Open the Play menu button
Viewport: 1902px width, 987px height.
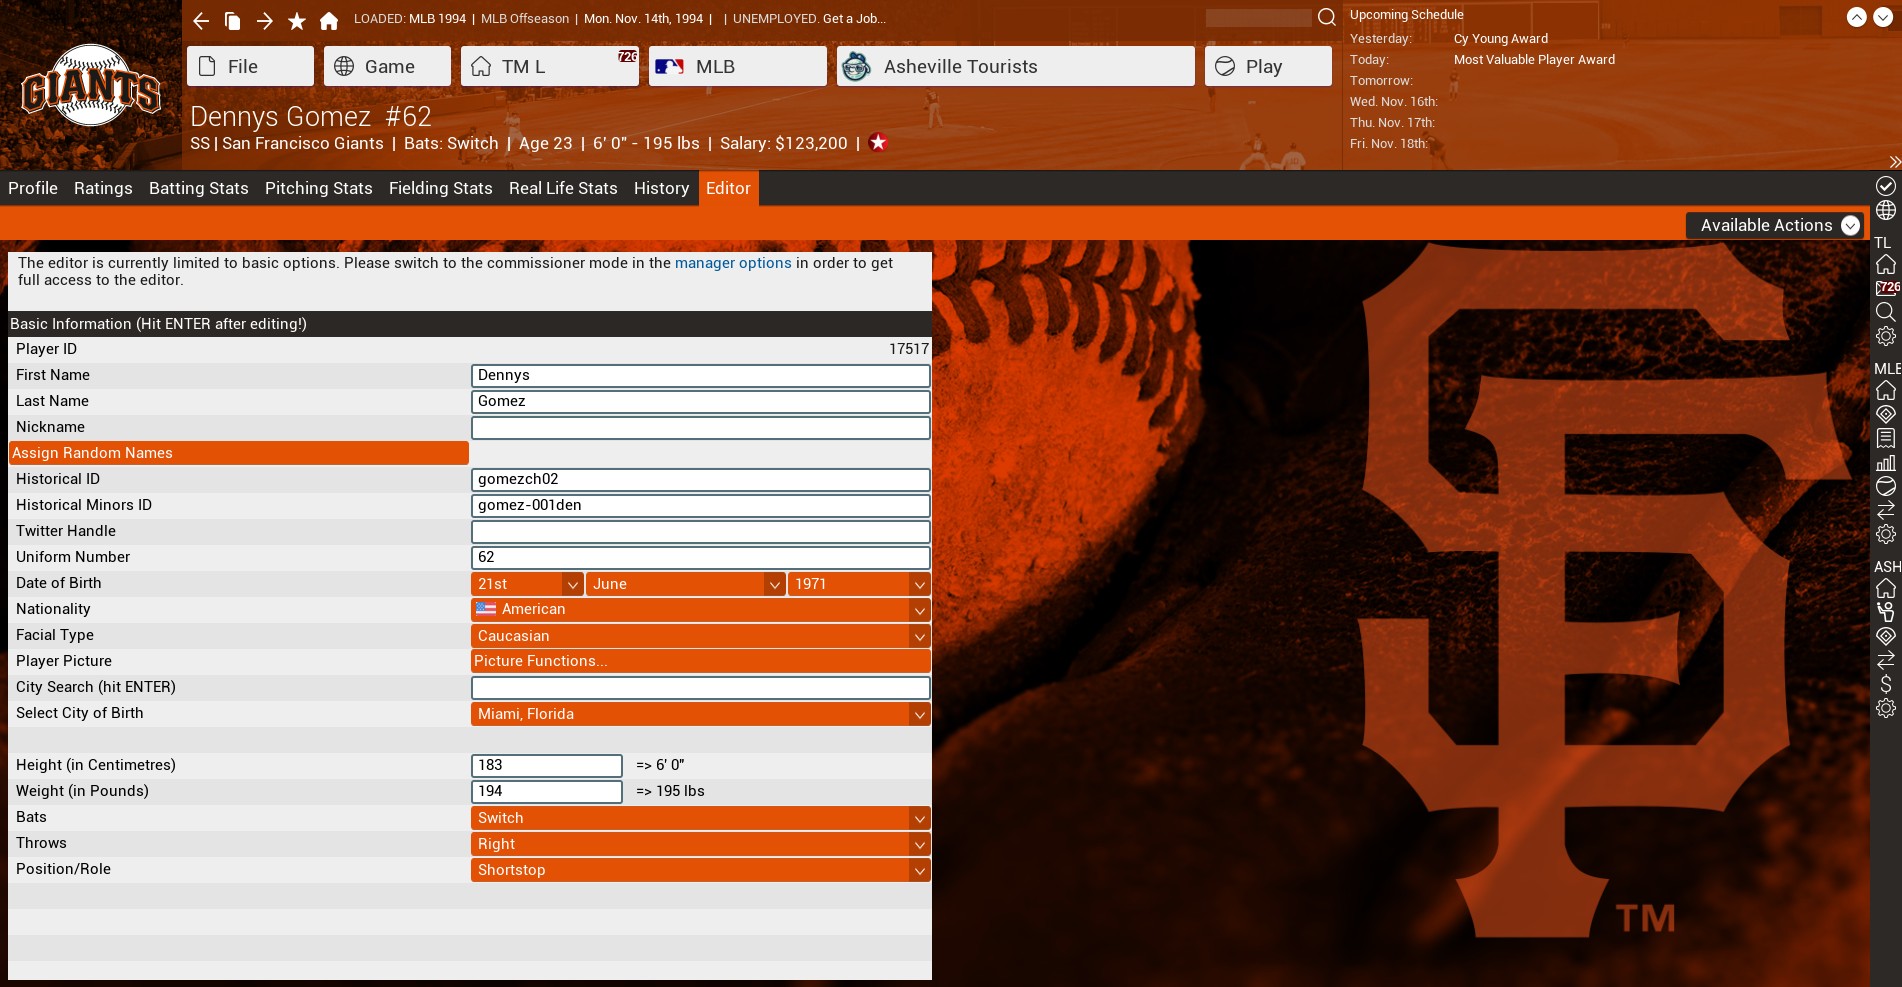[1267, 67]
